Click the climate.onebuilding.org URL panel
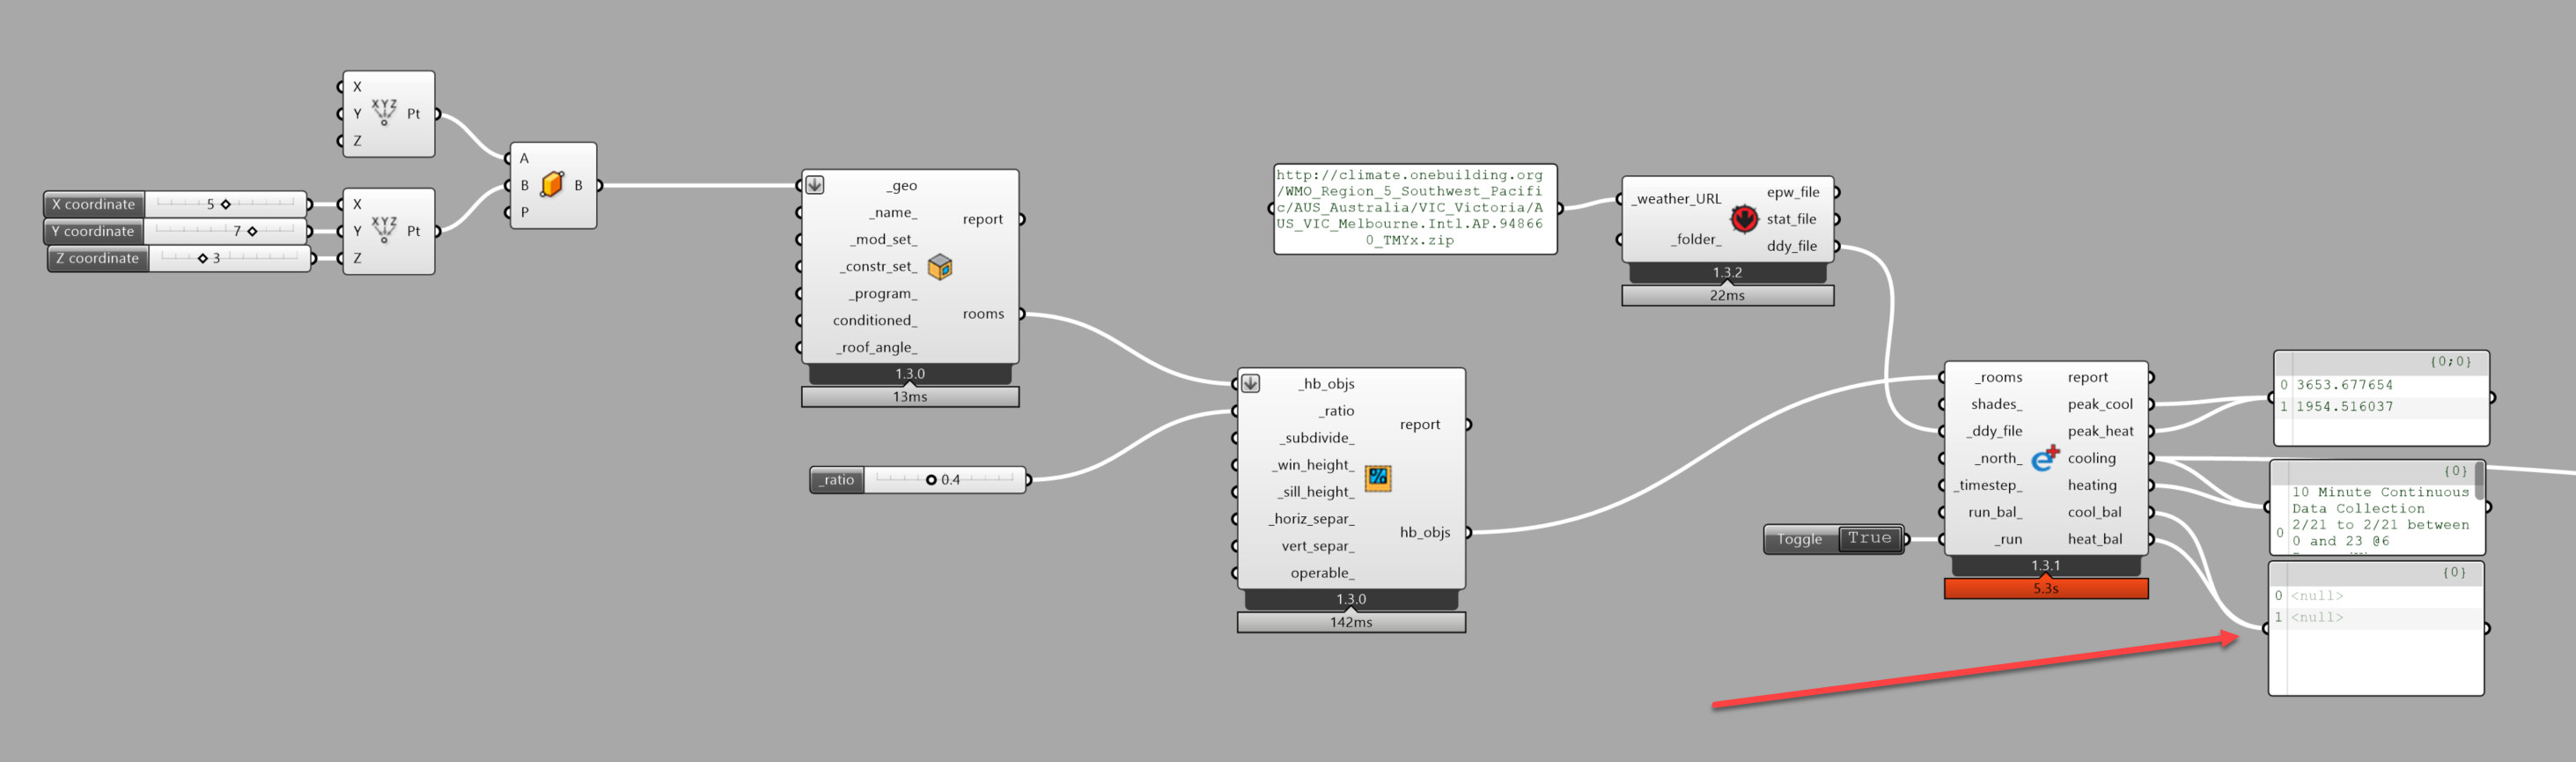 point(1414,208)
